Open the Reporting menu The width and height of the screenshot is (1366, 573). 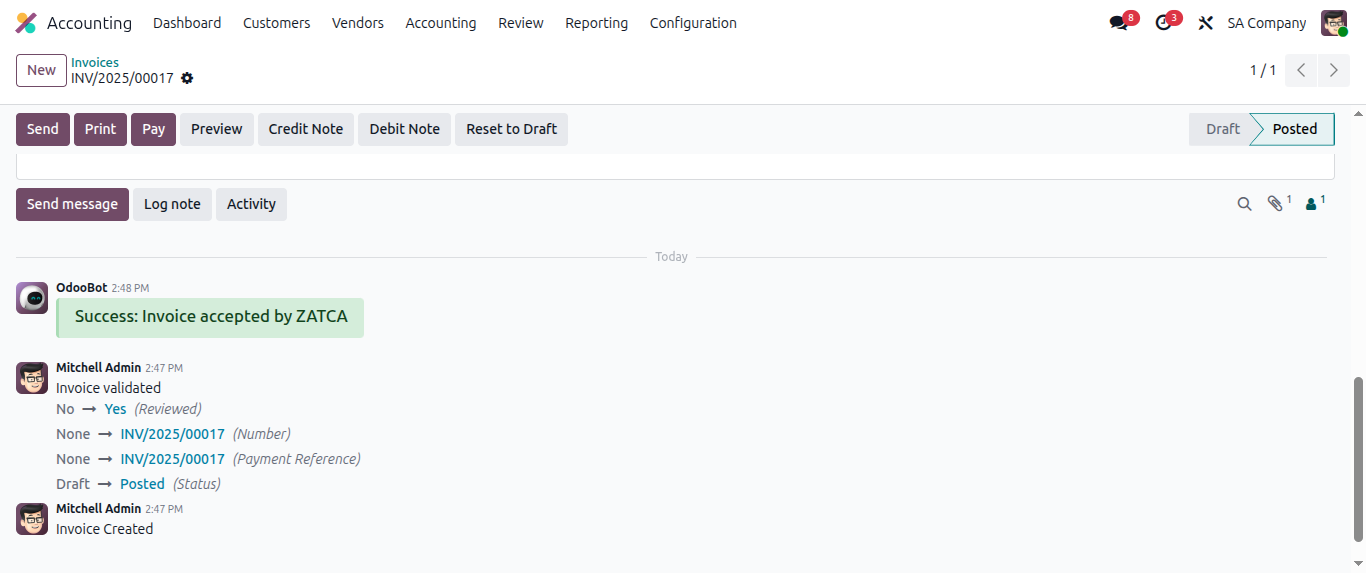[596, 23]
